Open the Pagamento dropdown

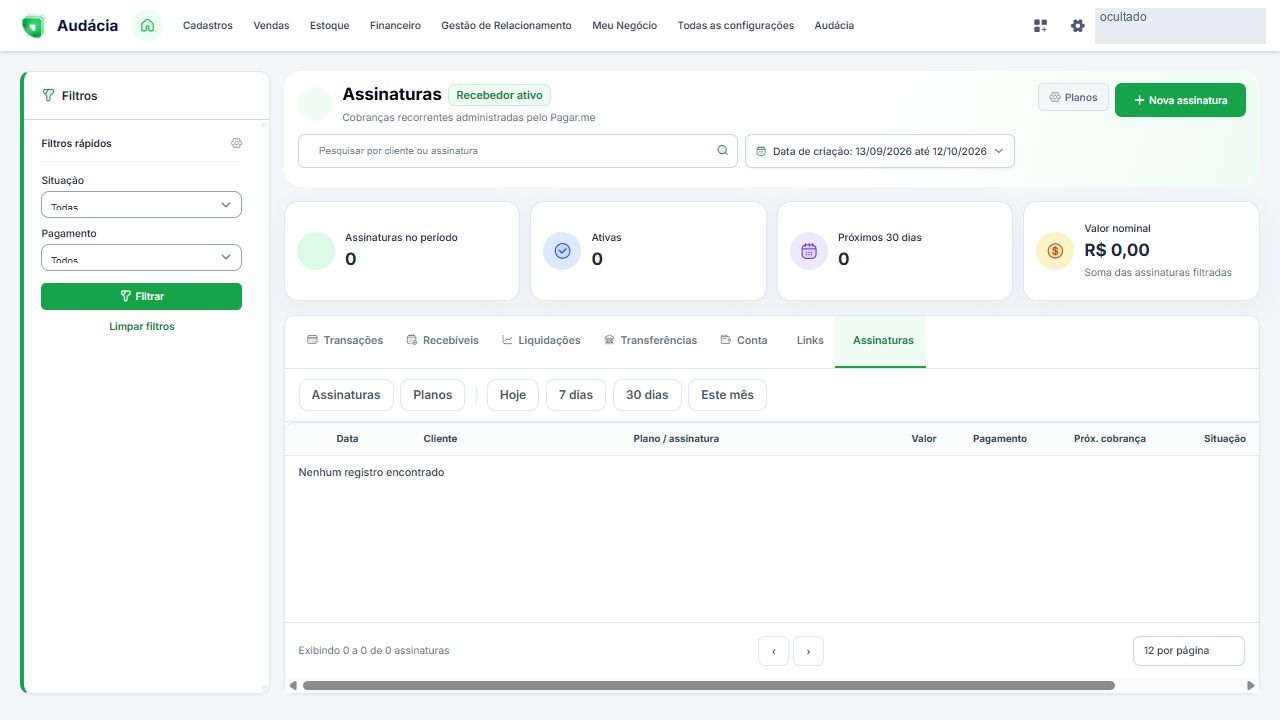141,257
